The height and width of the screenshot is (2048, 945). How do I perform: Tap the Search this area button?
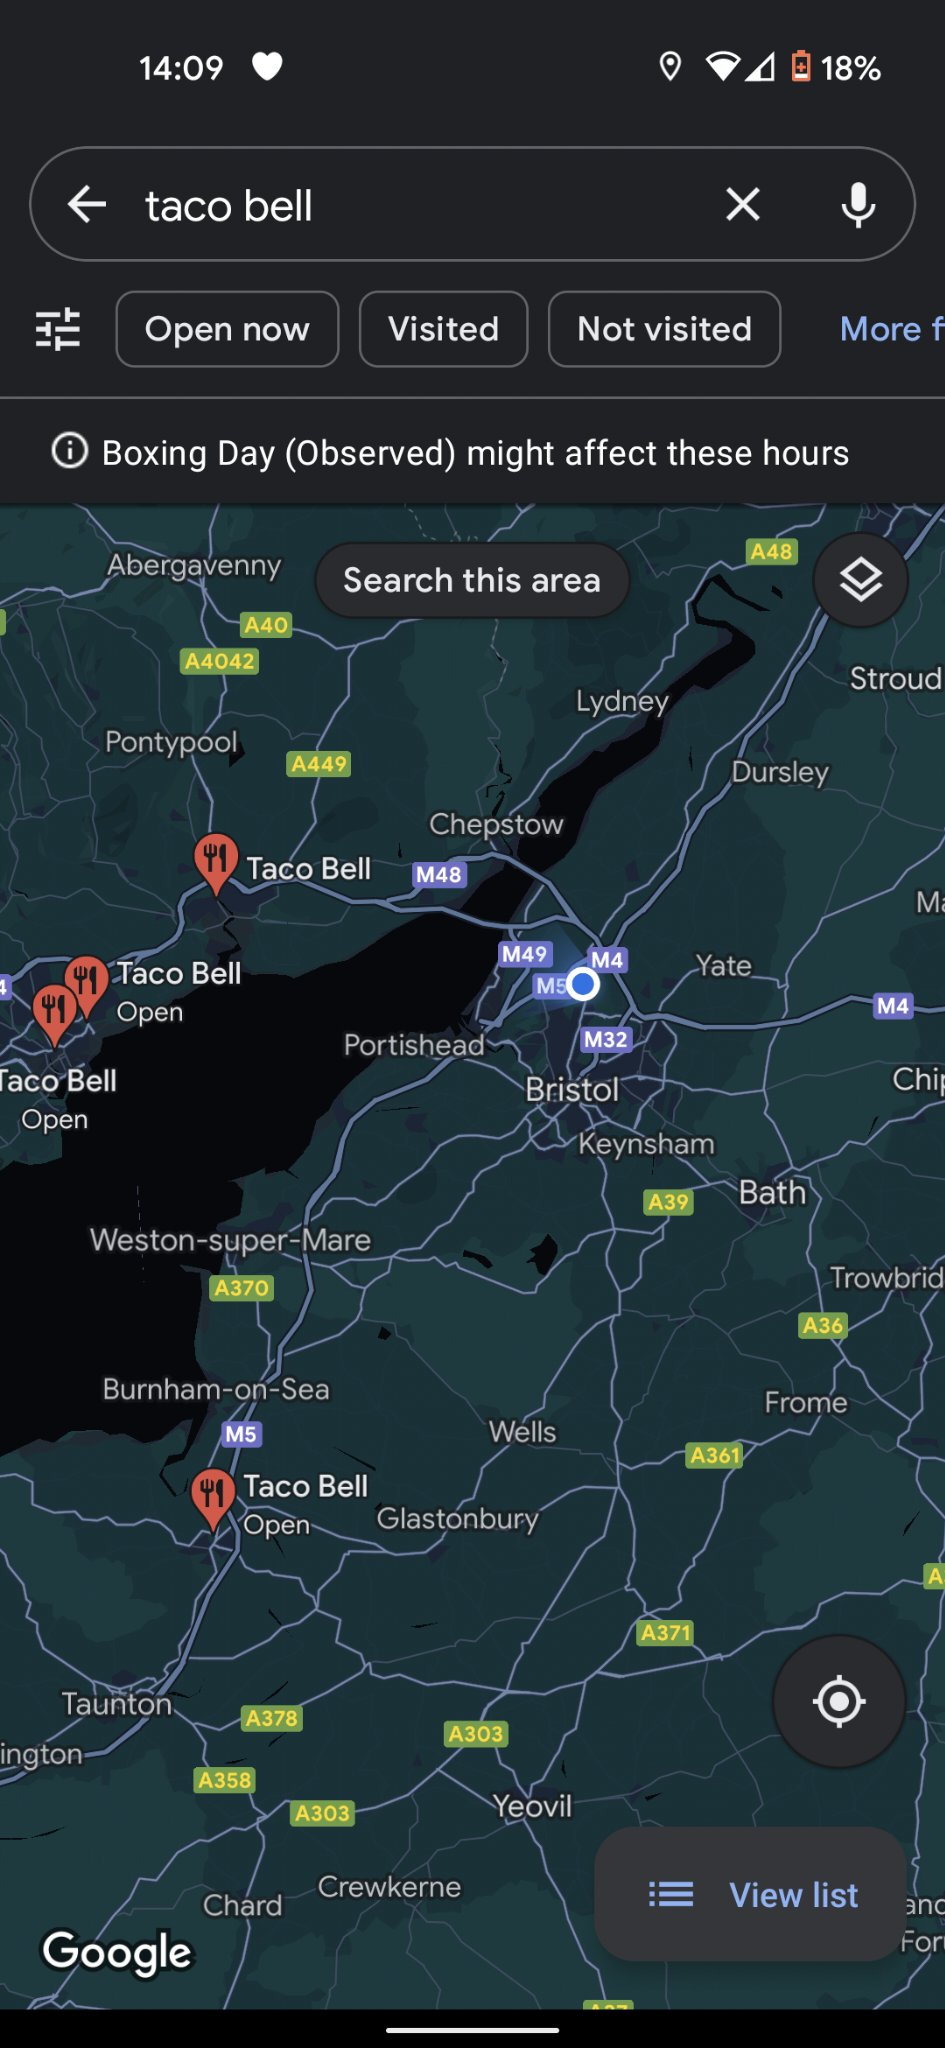point(472,580)
